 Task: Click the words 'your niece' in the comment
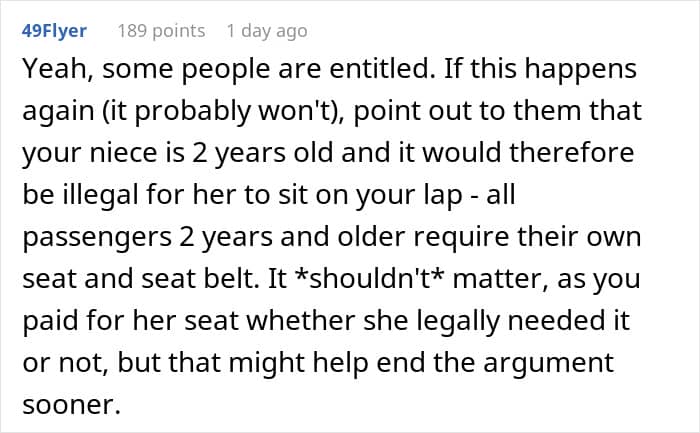(90, 154)
